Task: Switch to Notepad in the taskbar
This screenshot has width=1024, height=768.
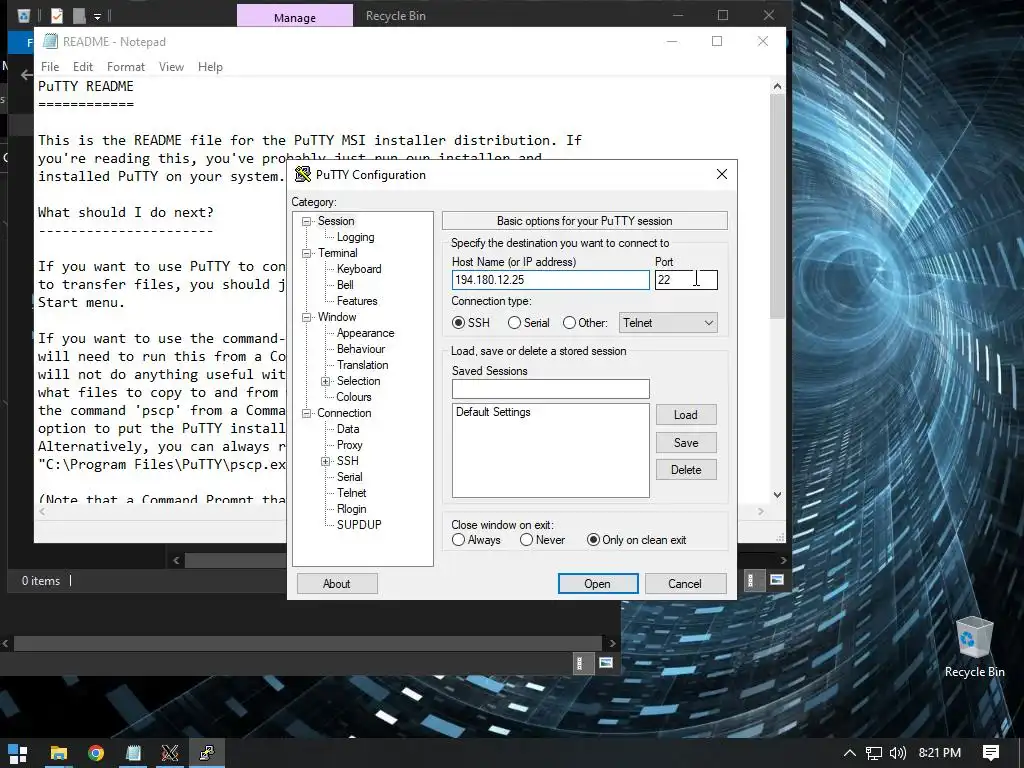Action: pyautogui.click(x=133, y=753)
